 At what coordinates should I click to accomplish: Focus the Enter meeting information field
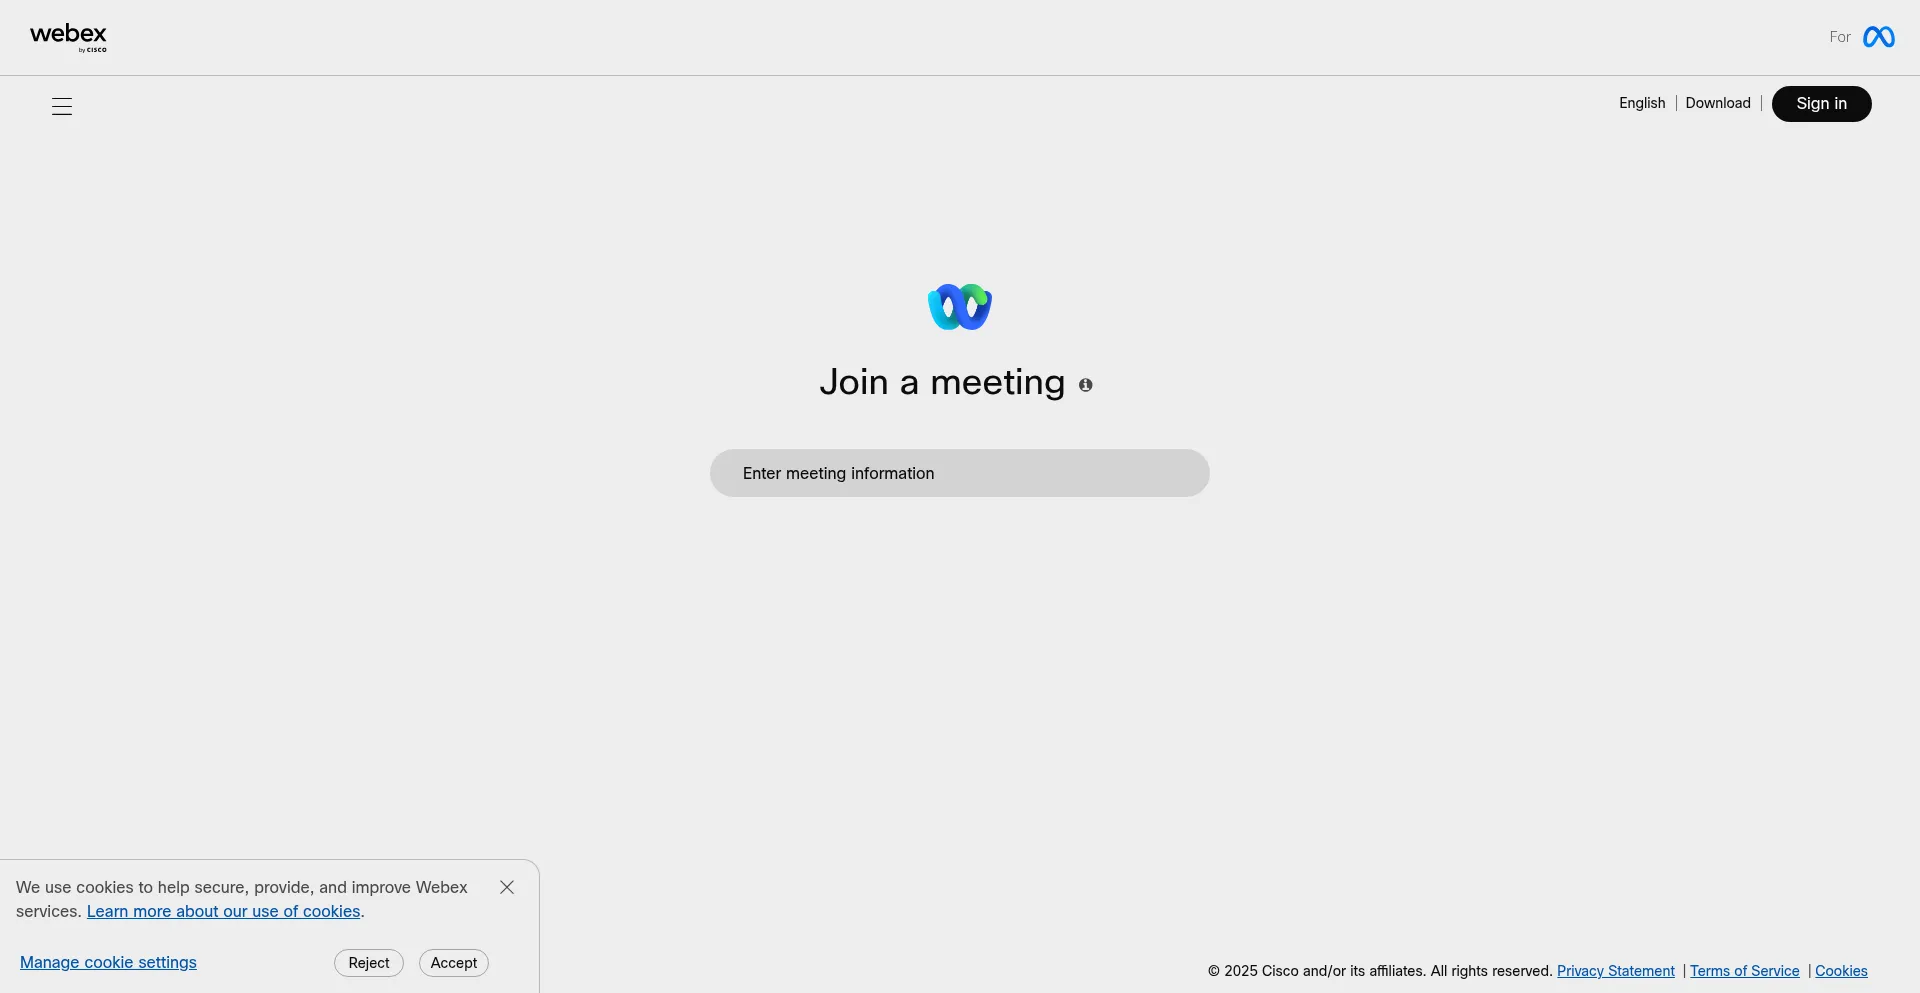click(x=959, y=473)
